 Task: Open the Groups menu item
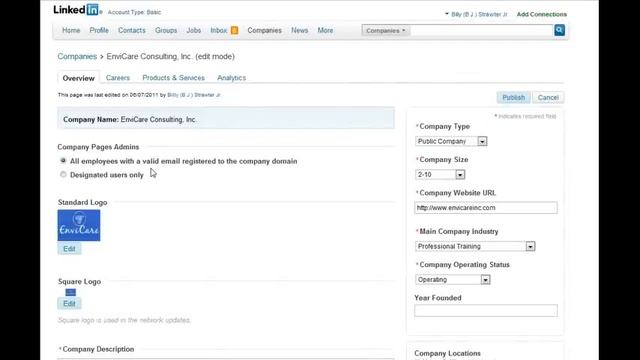click(166, 30)
